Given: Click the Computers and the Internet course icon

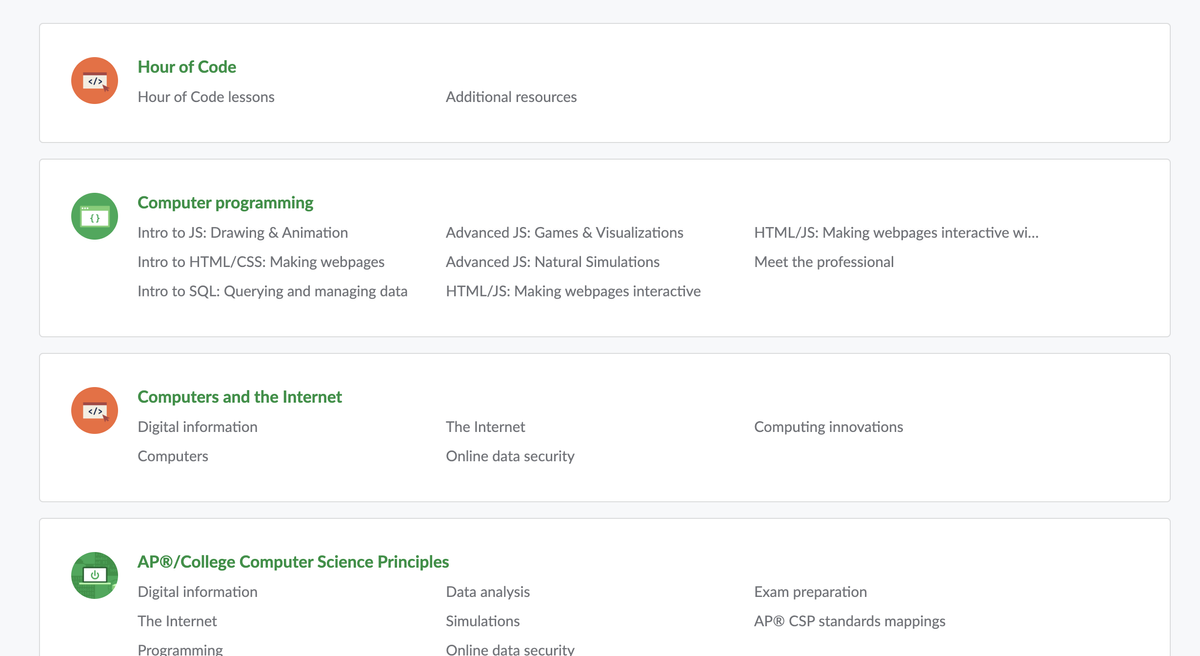Looking at the screenshot, I should tap(94, 410).
